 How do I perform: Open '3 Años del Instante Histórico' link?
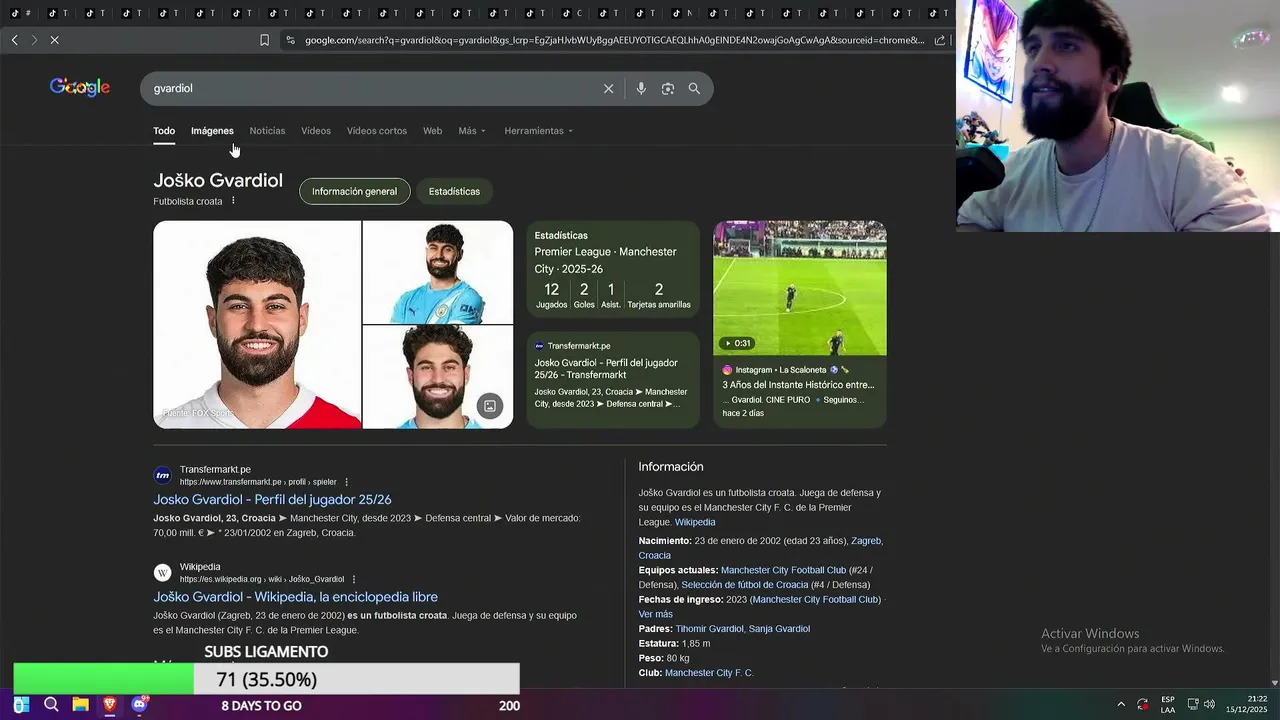pos(798,385)
